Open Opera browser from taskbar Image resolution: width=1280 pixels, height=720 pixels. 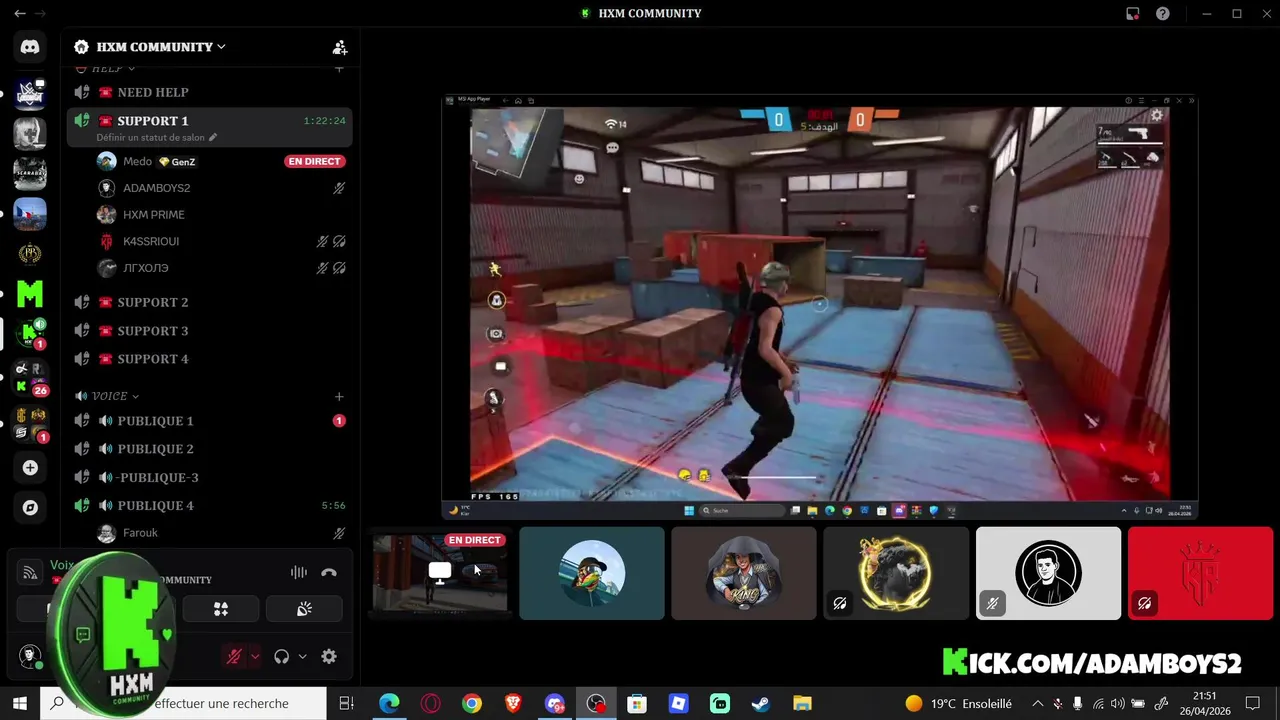click(430, 703)
